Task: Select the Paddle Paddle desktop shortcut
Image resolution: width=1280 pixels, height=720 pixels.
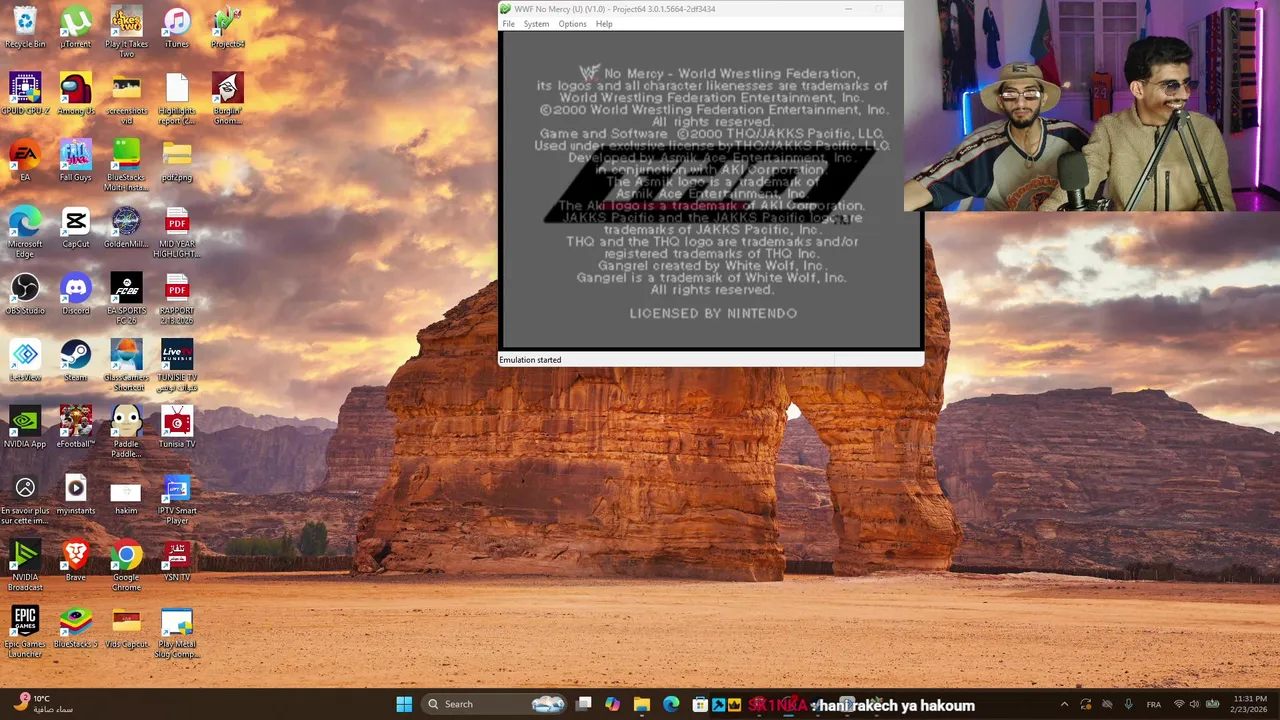Action: coord(126,432)
